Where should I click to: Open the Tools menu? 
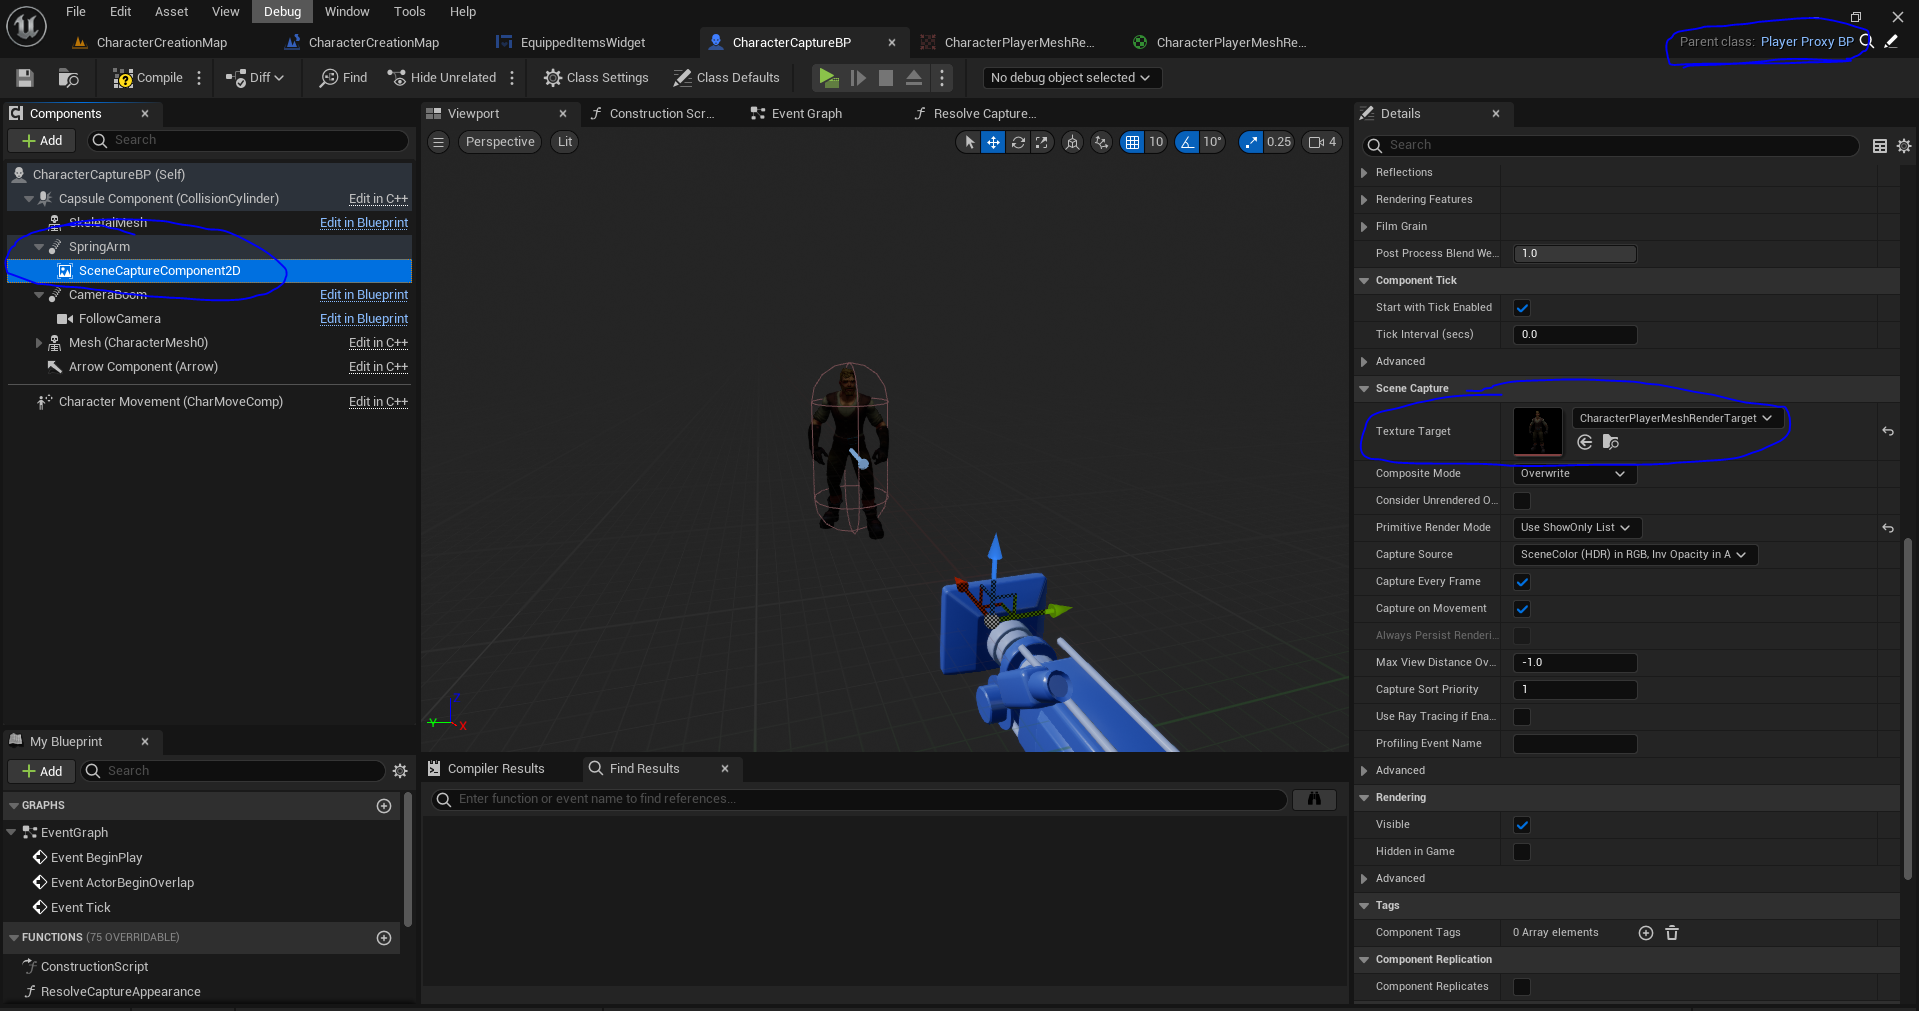[409, 12]
